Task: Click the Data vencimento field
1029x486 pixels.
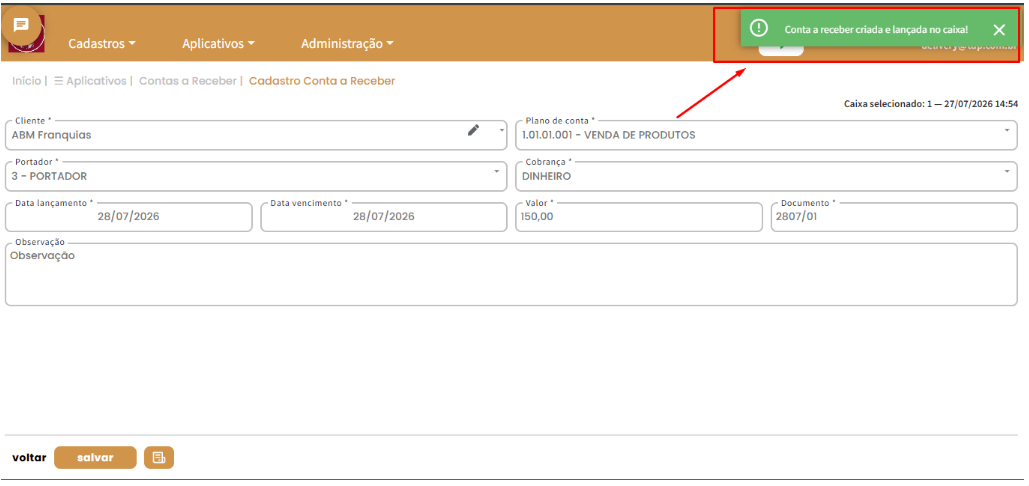Action: 384,216
